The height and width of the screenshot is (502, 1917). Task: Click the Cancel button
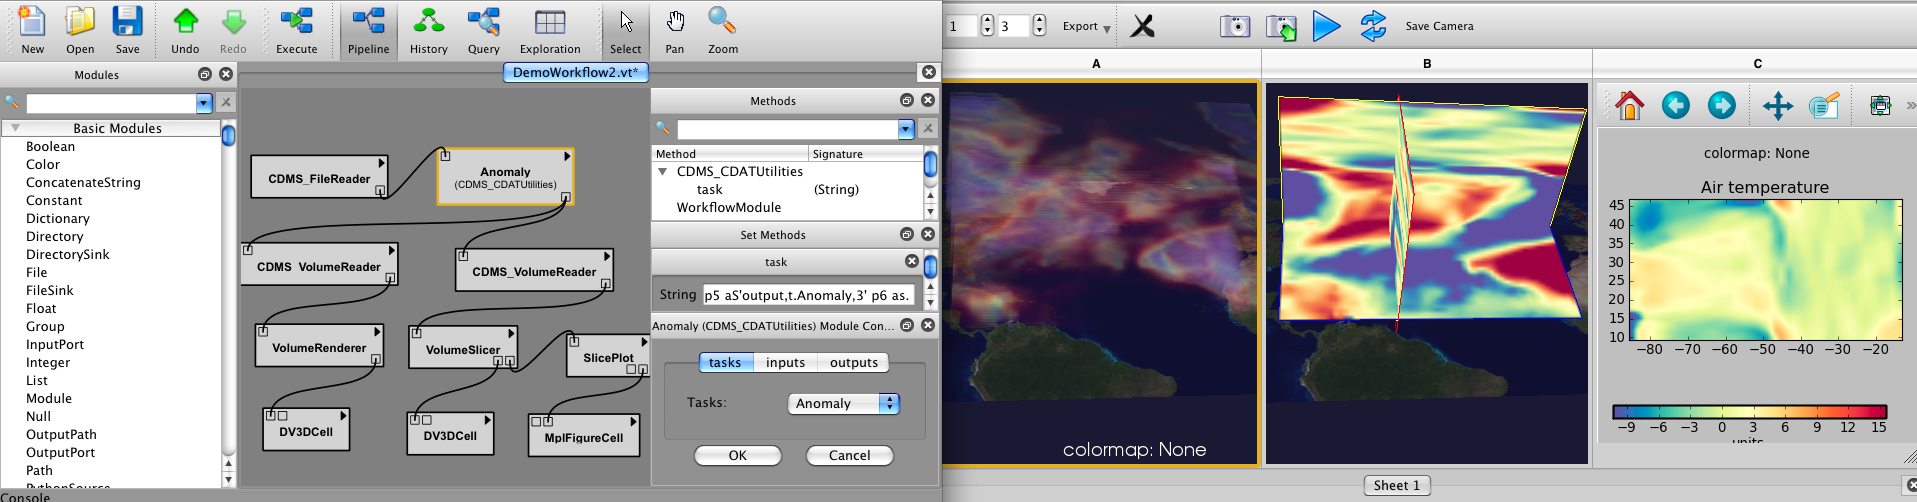tap(849, 455)
